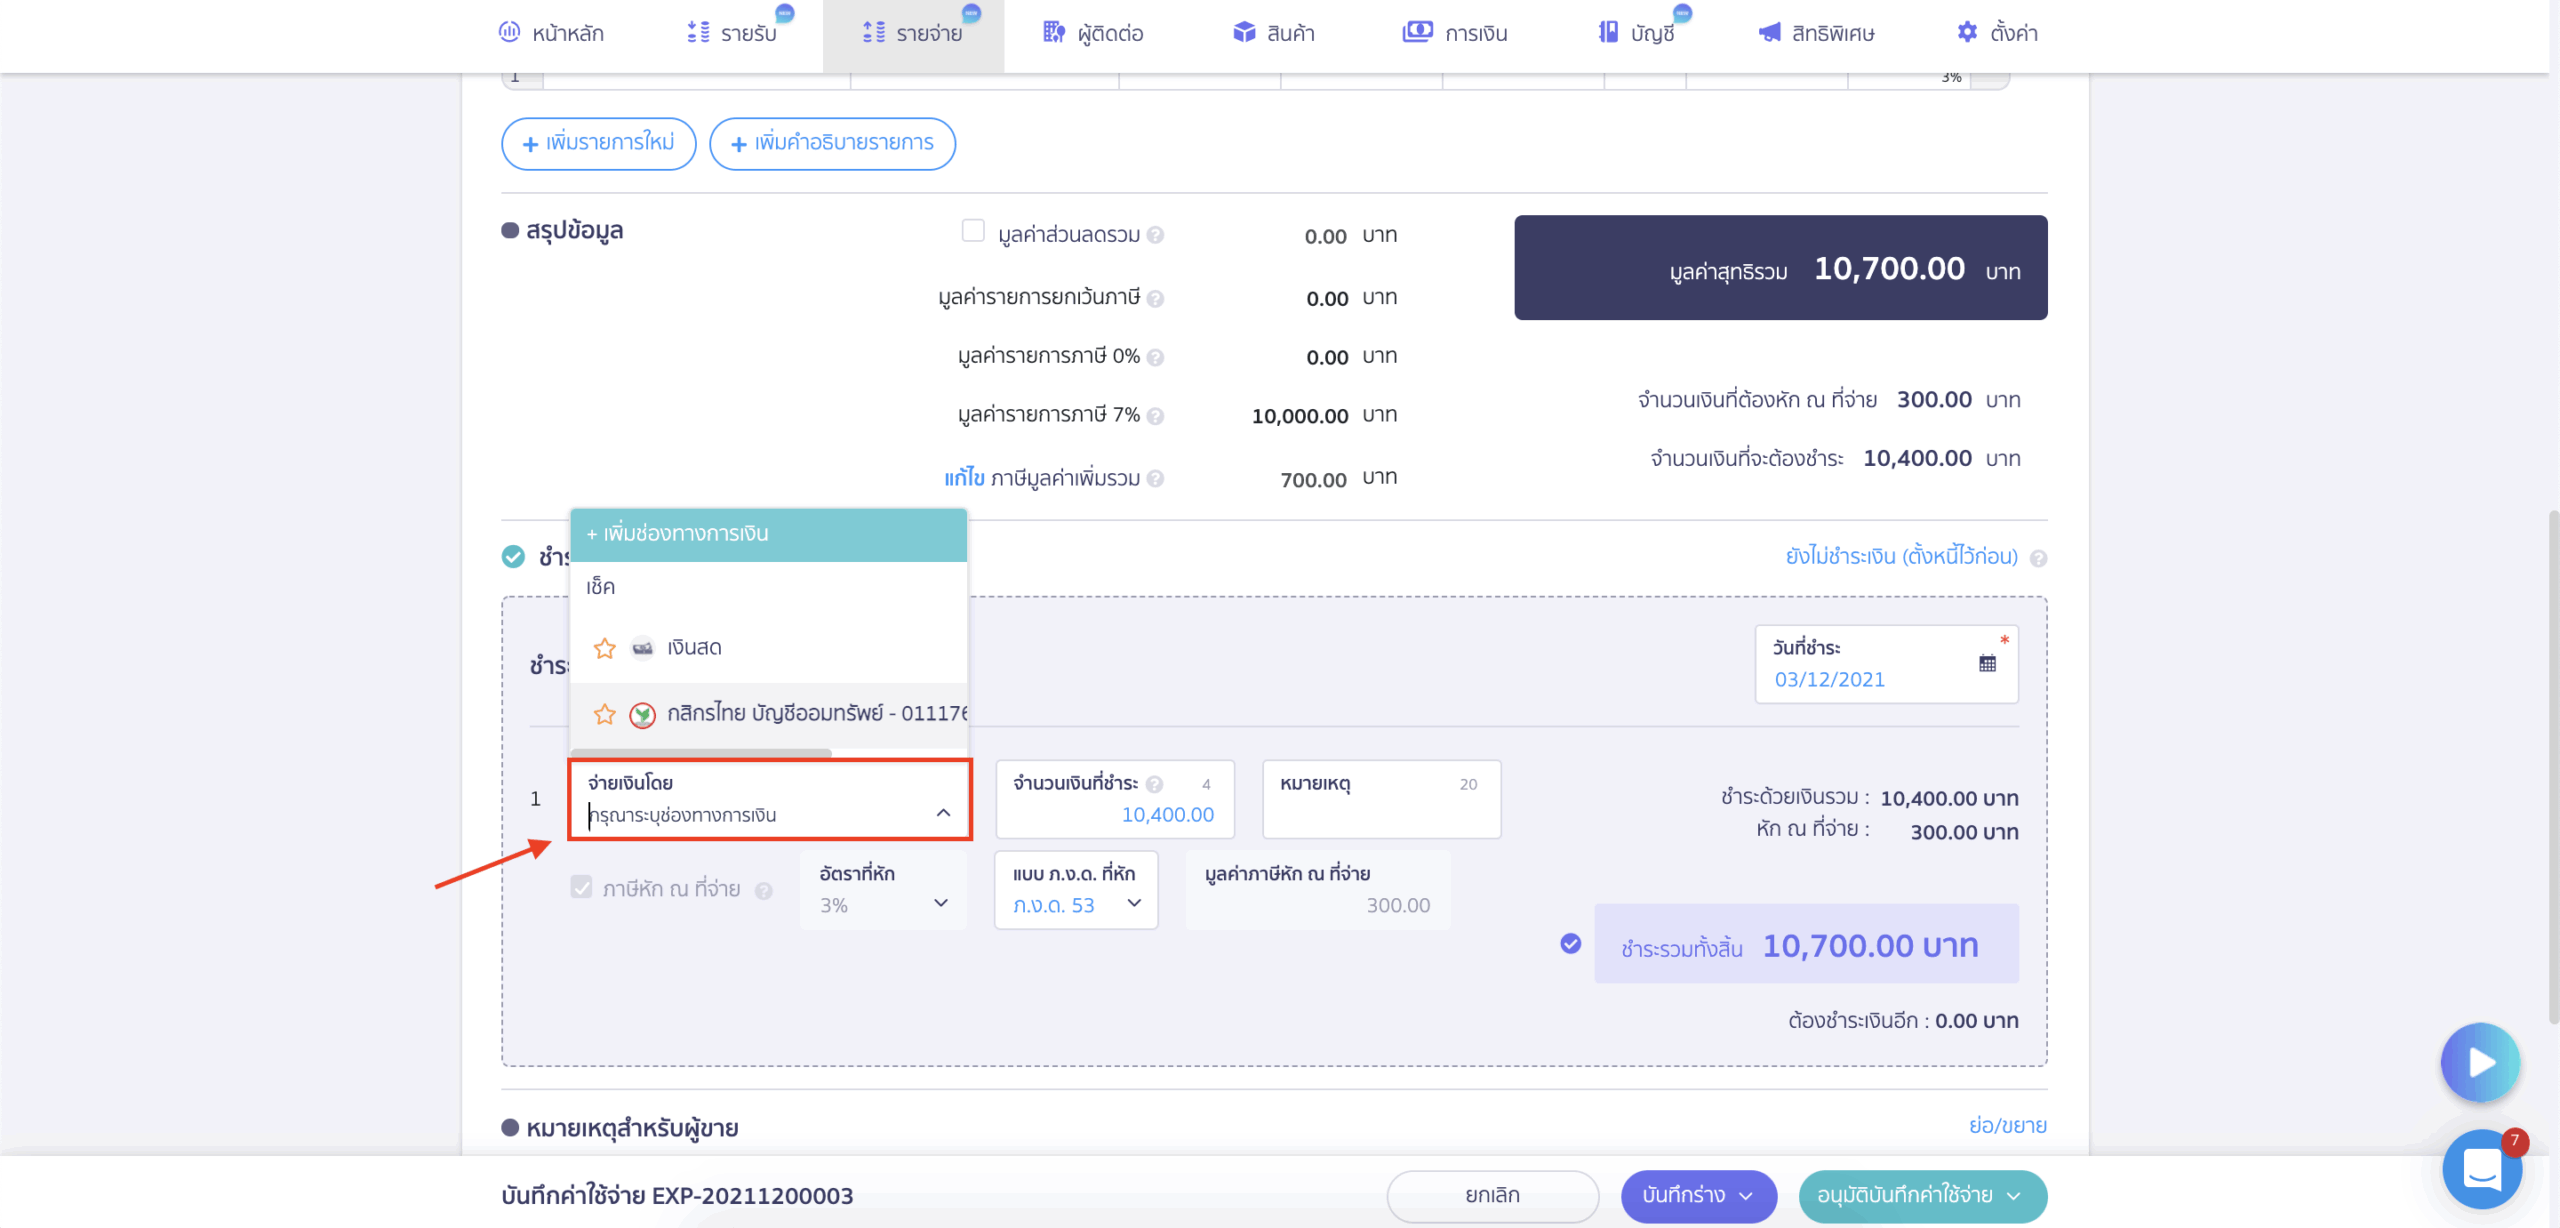Click the video play floating button

click(x=2480, y=1062)
